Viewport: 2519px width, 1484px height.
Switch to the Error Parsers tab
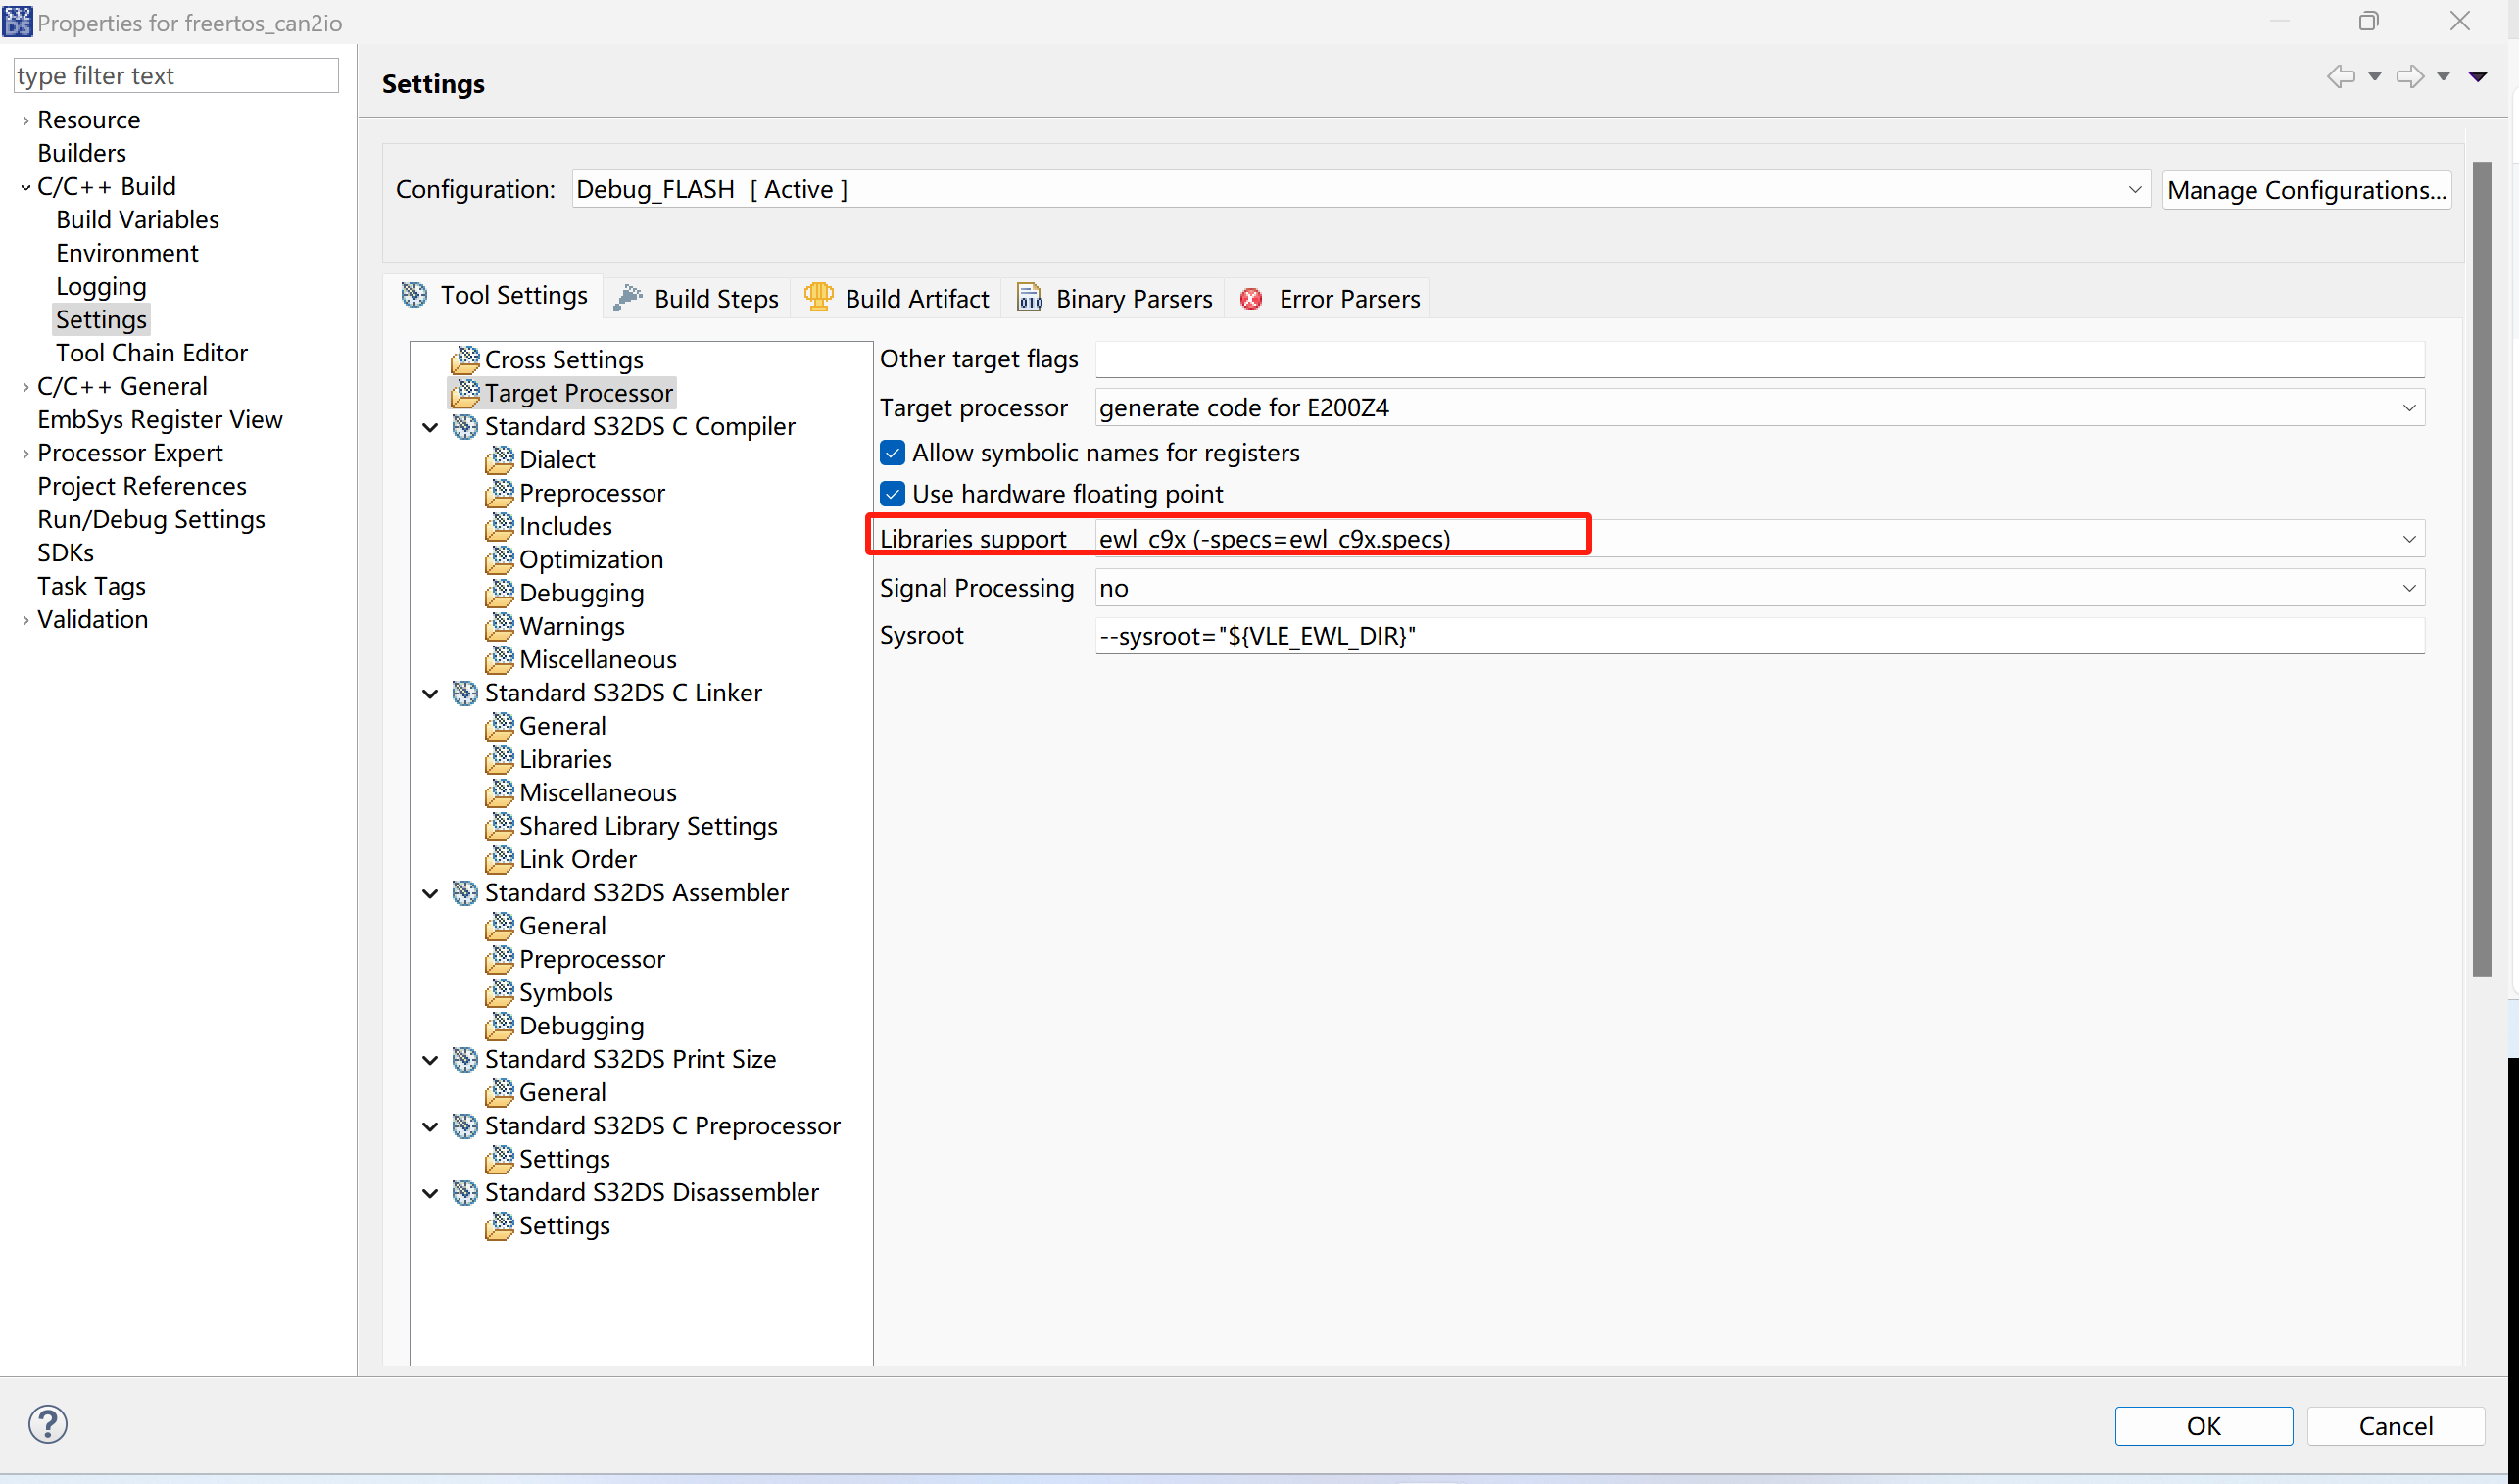pos(1330,299)
